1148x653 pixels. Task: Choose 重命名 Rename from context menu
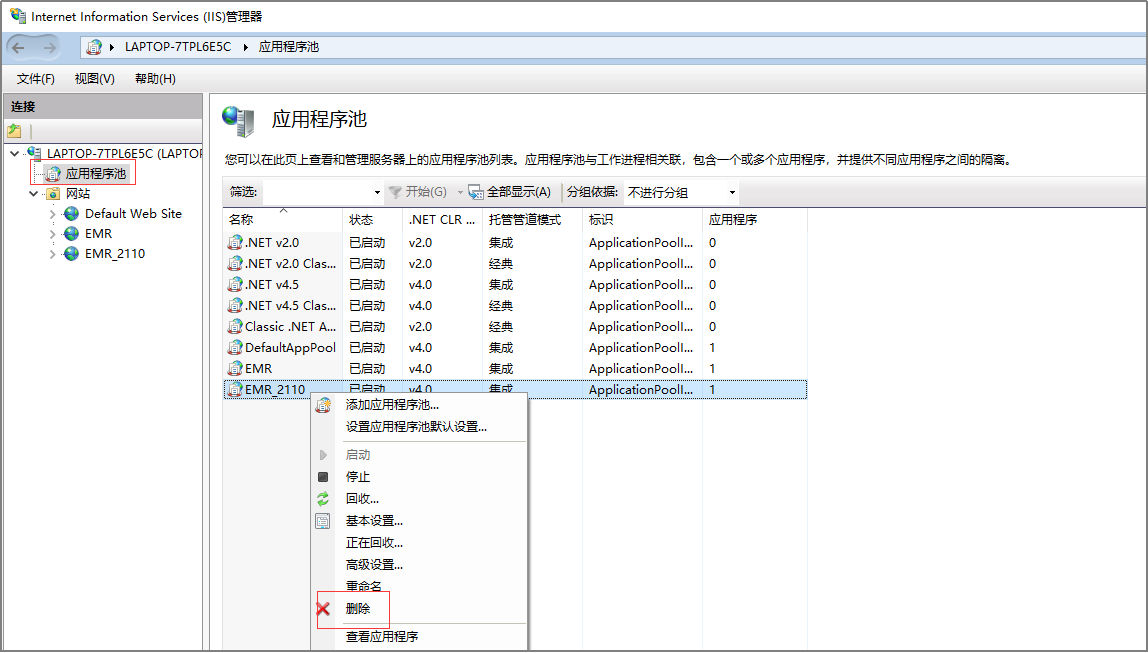pos(363,586)
